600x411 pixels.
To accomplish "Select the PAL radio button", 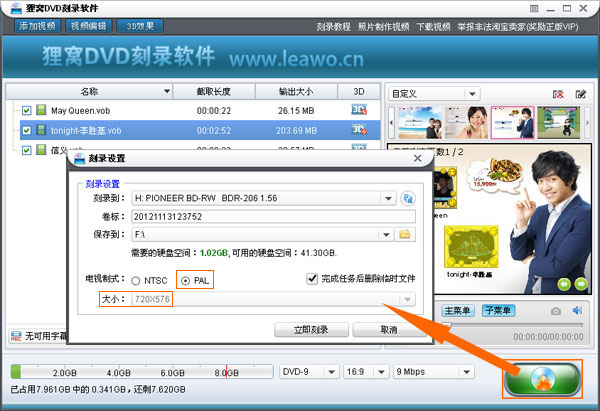I will coord(185,281).
